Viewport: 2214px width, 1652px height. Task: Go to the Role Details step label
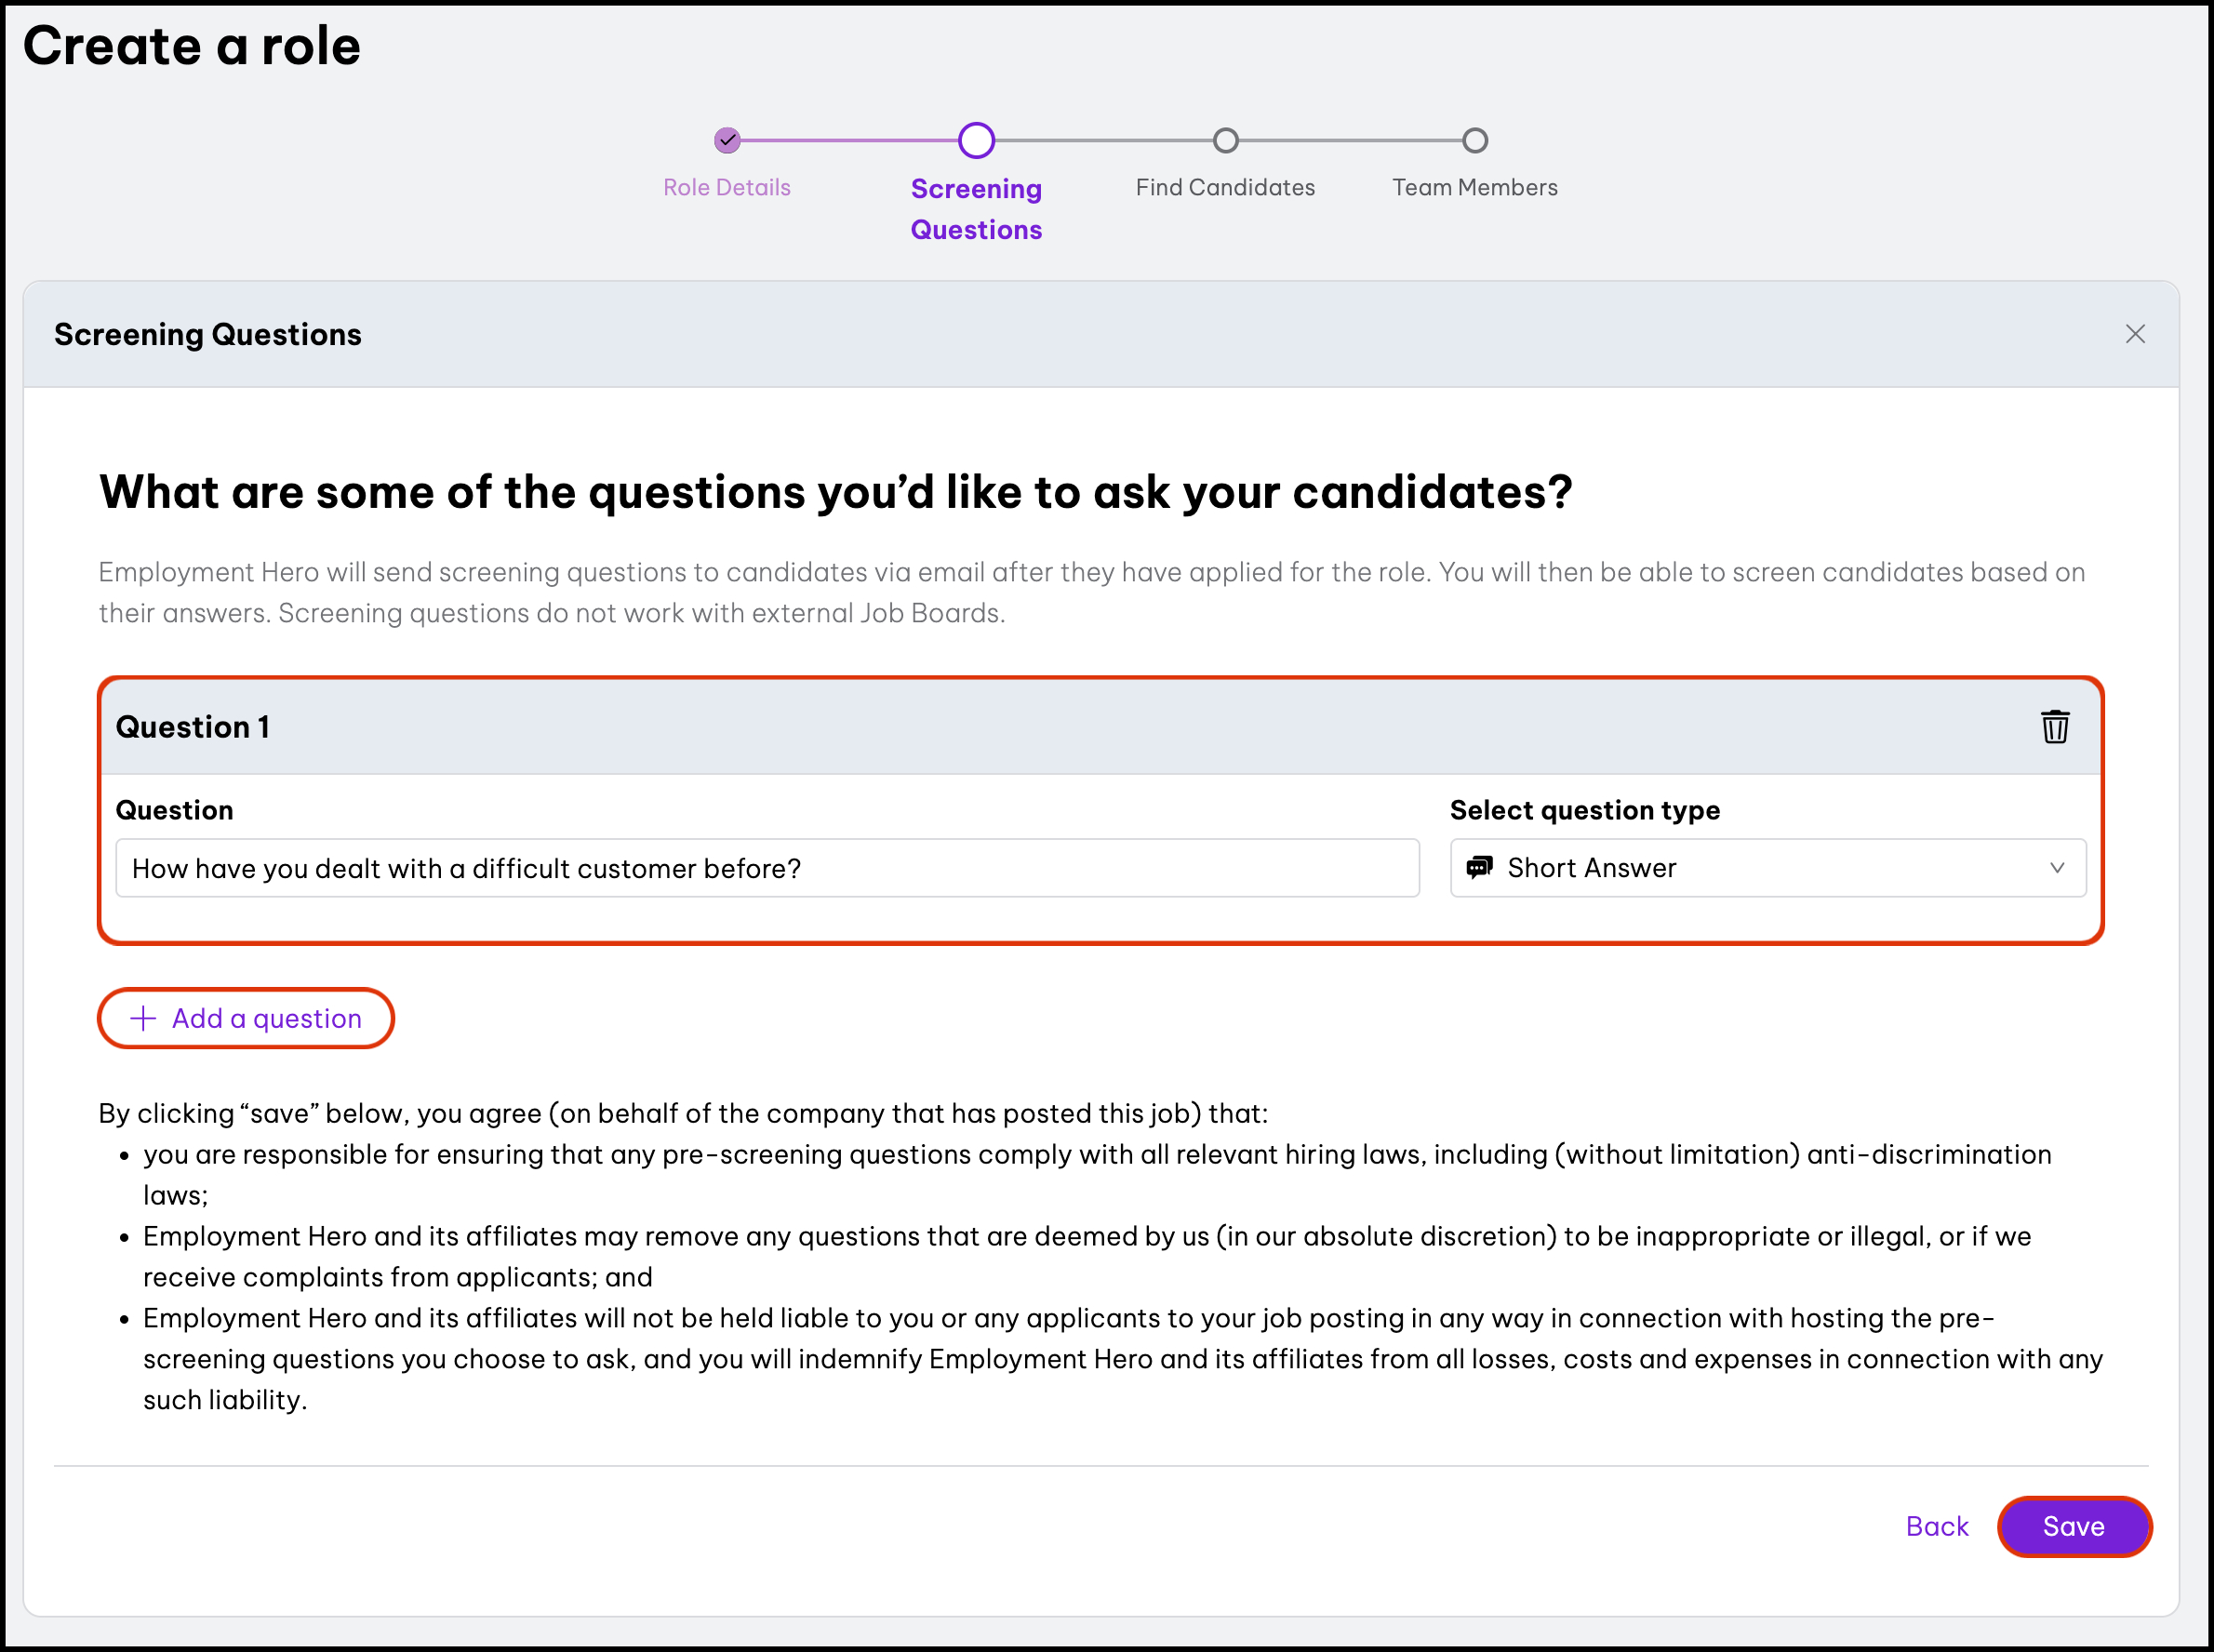727,187
